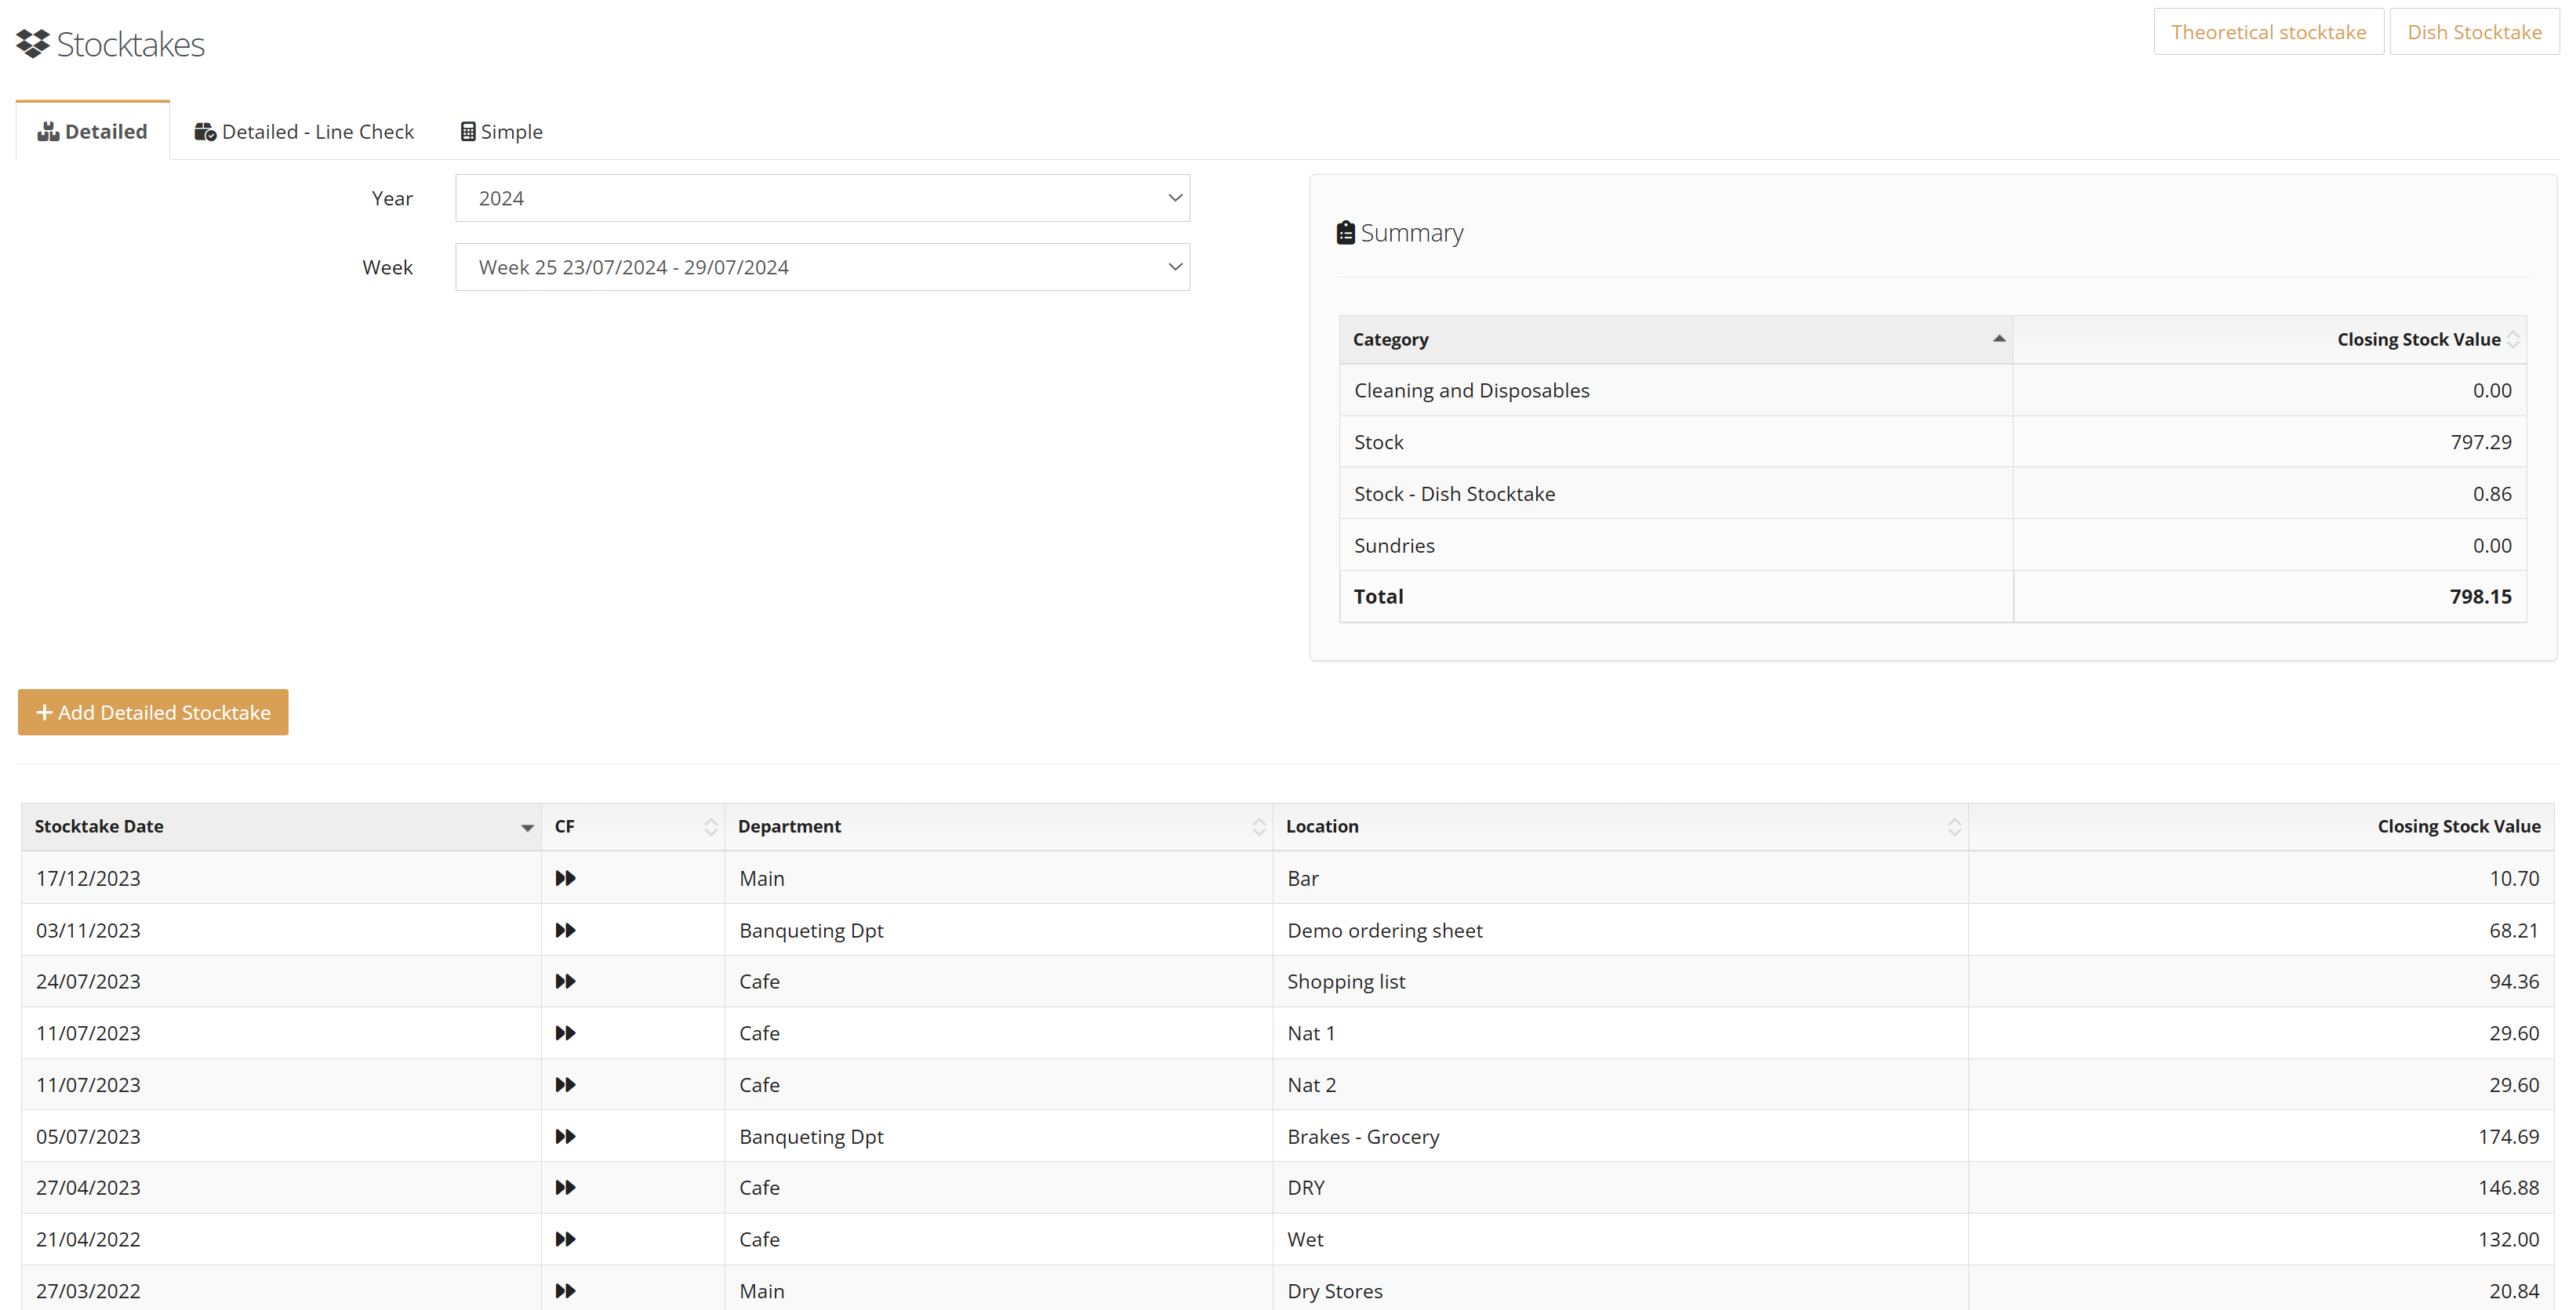Click Banqueting Dpt on 03/11/2023 row
2576x1310 pixels.
coord(811,930)
